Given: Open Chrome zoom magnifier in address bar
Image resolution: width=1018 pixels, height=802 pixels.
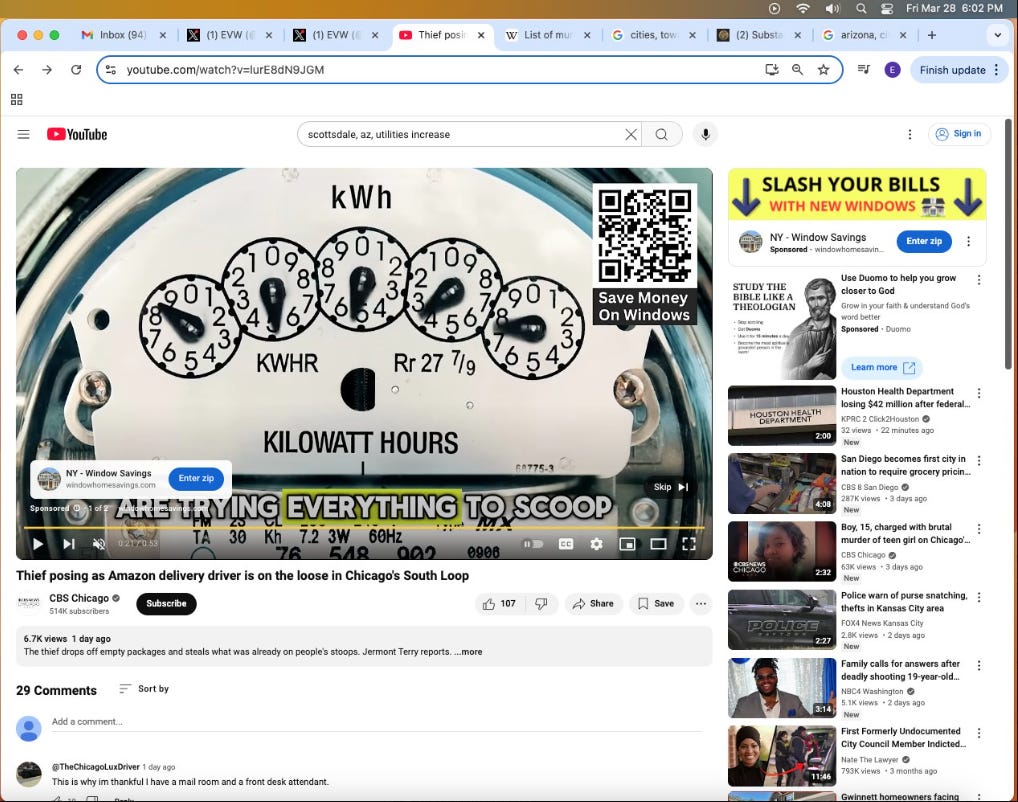Looking at the screenshot, I should [797, 69].
